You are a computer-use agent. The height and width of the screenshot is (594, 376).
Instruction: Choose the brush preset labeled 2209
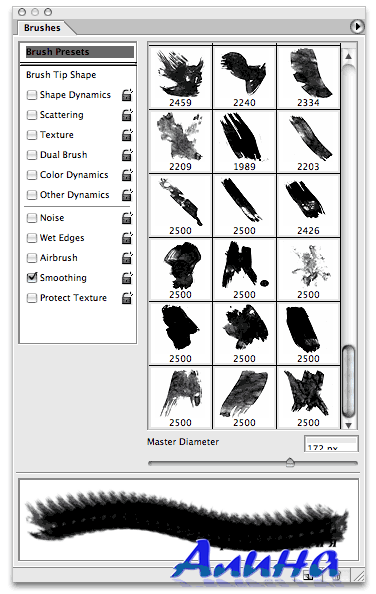pos(180,142)
